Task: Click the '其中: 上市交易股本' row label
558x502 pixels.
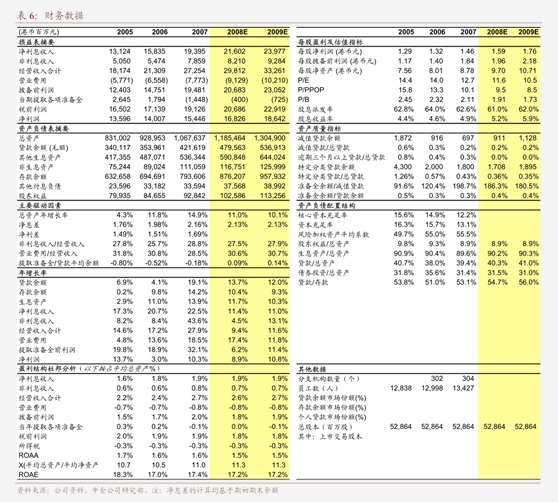Action: pos(330,437)
